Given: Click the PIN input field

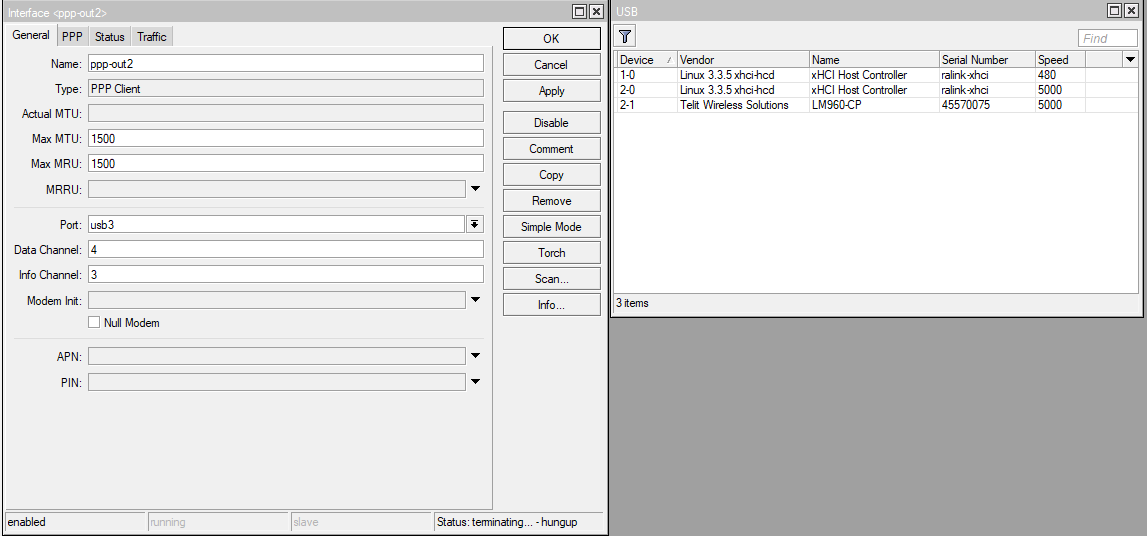Looking at the screenshot, I should (277, 382).
